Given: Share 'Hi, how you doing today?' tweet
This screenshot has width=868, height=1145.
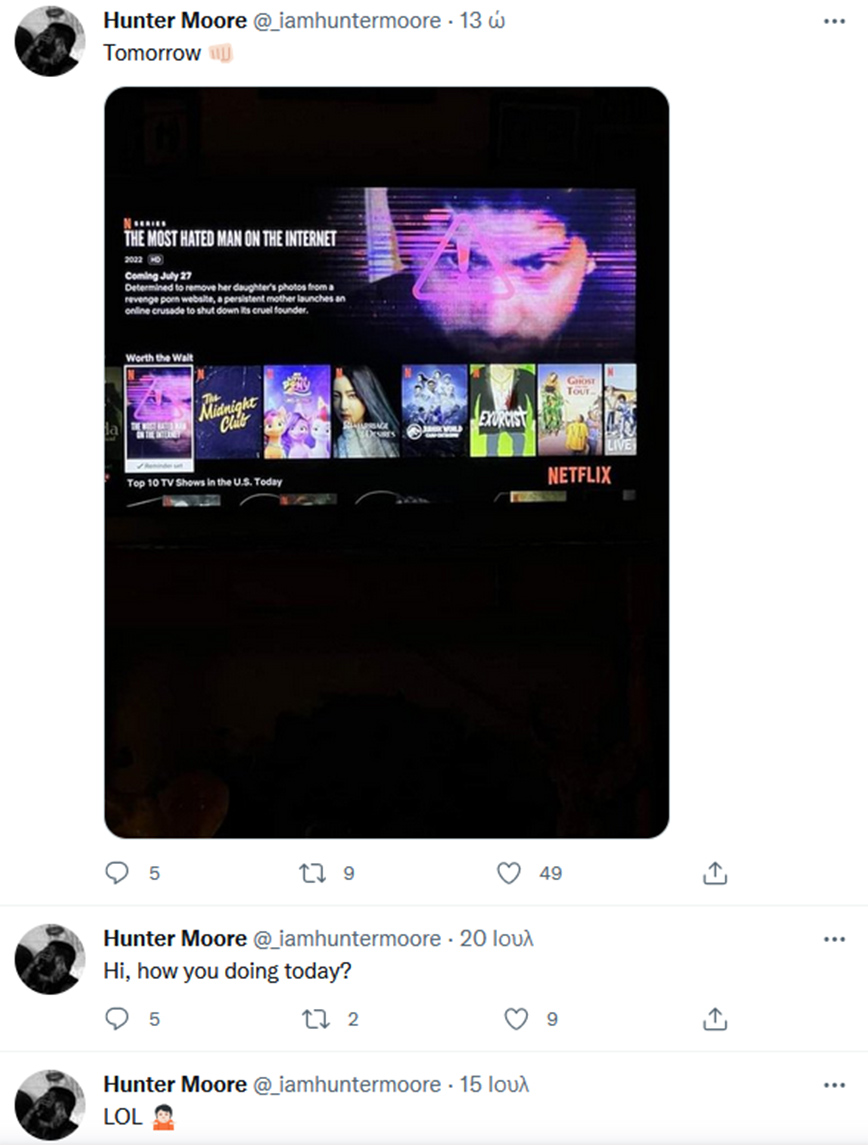Looking at the screenshot, I should 715,1019.
